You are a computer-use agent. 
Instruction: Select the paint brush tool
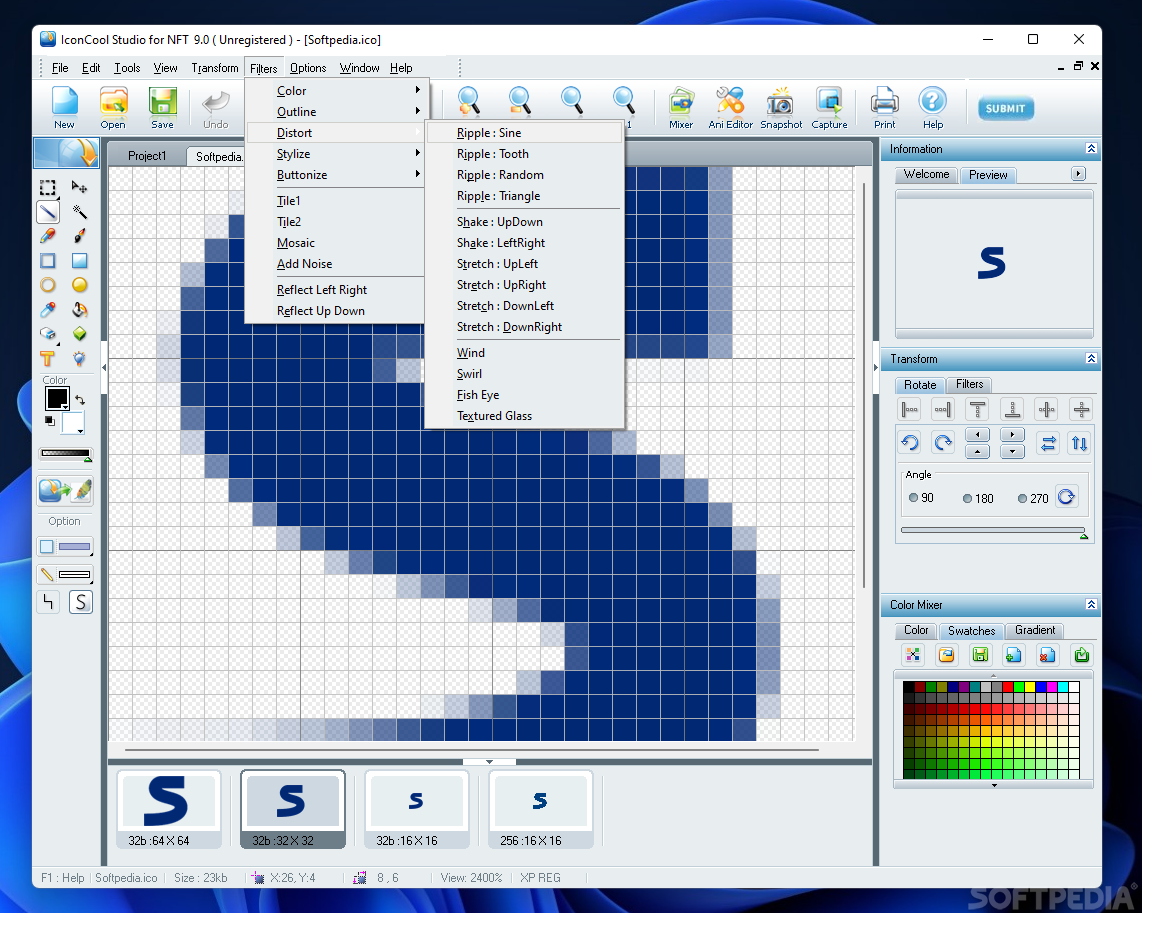79,237
